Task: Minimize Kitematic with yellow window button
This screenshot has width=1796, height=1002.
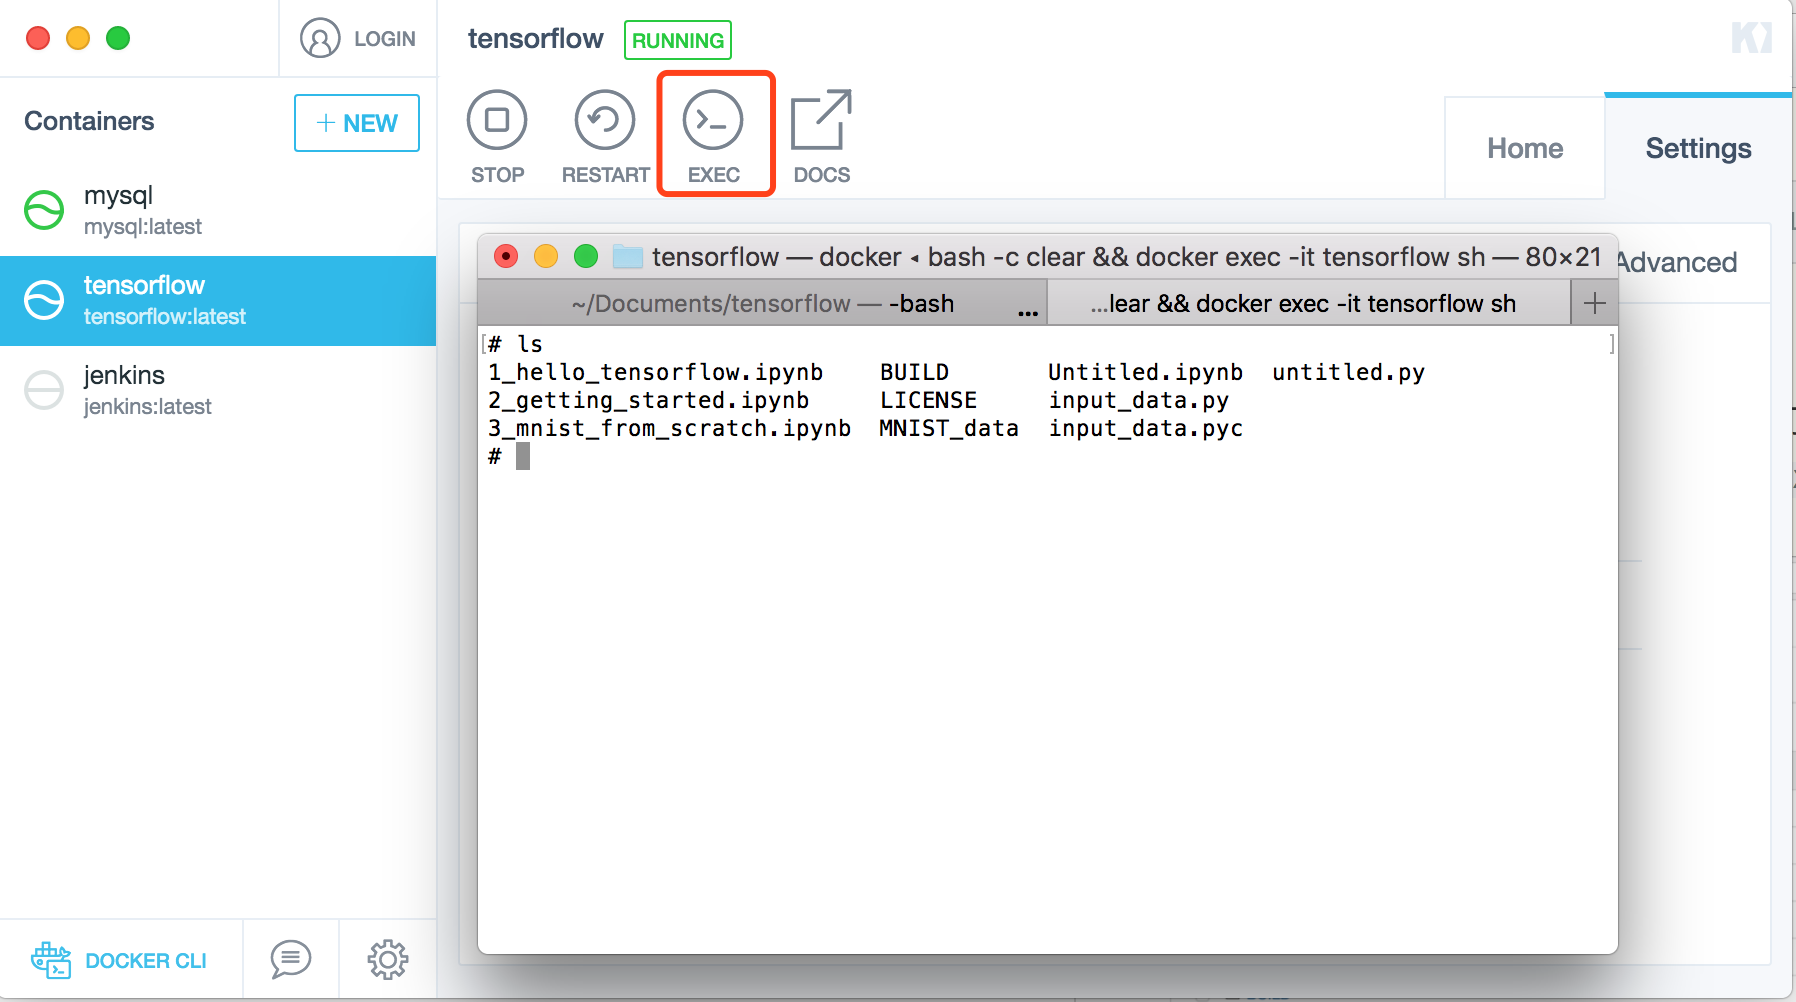Action: 78,38
